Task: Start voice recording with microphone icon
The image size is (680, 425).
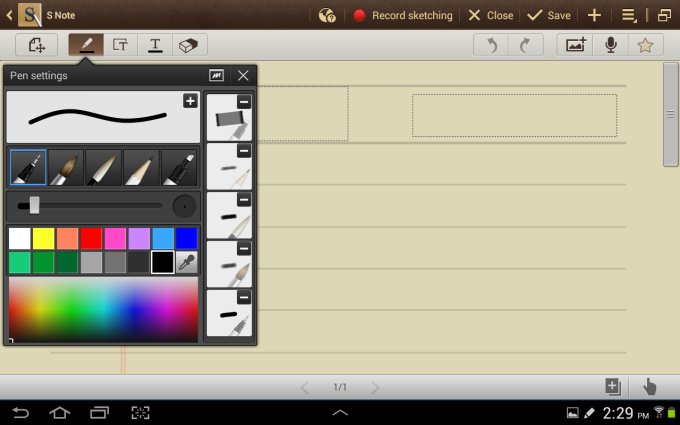Action: tap(611, 45)
